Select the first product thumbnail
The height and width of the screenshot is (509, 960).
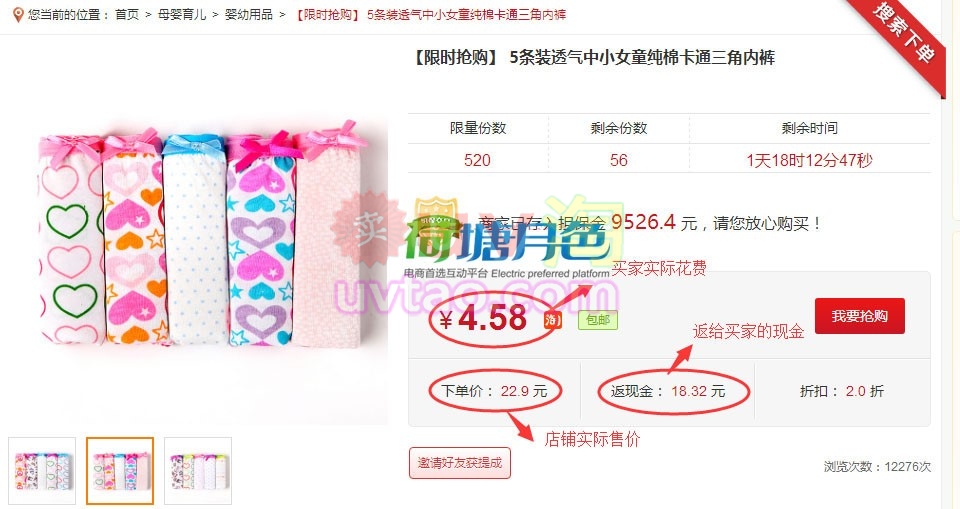(42, 470)
